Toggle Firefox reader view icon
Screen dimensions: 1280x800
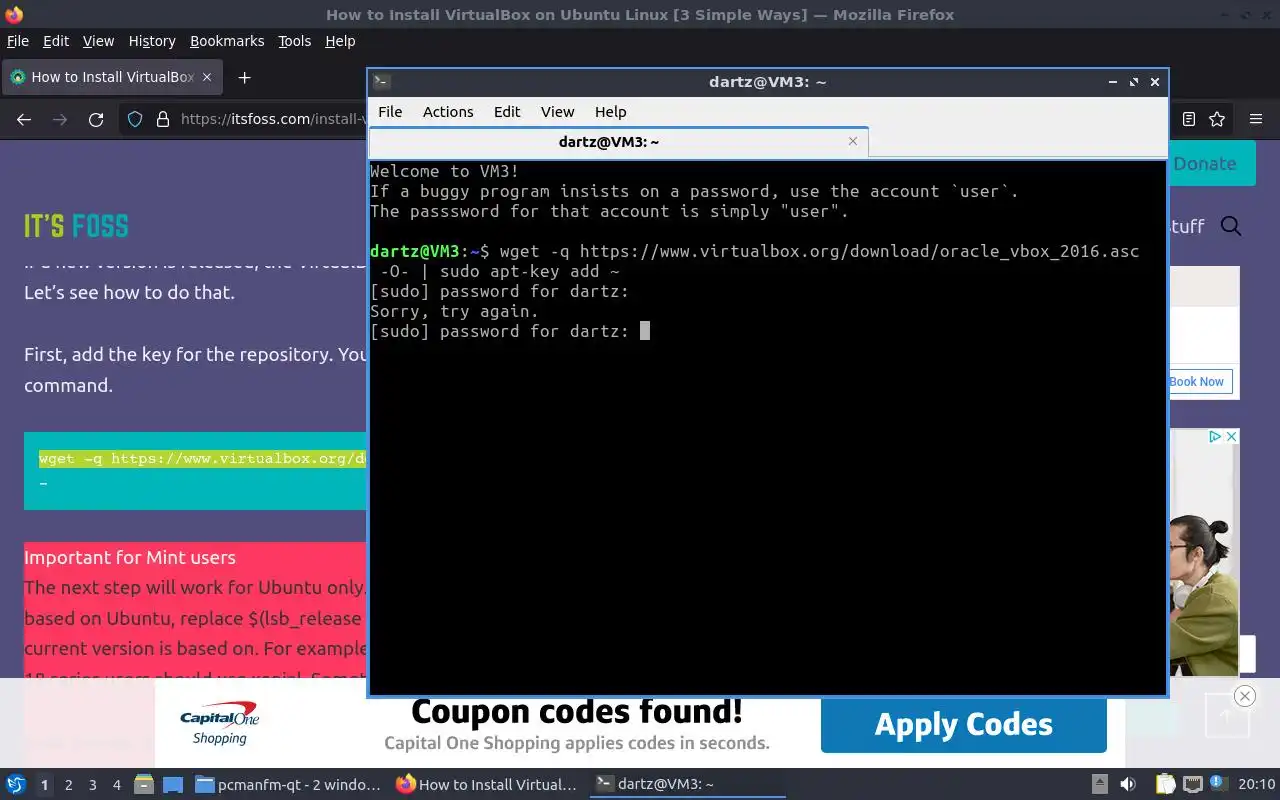coord(1189,119)
